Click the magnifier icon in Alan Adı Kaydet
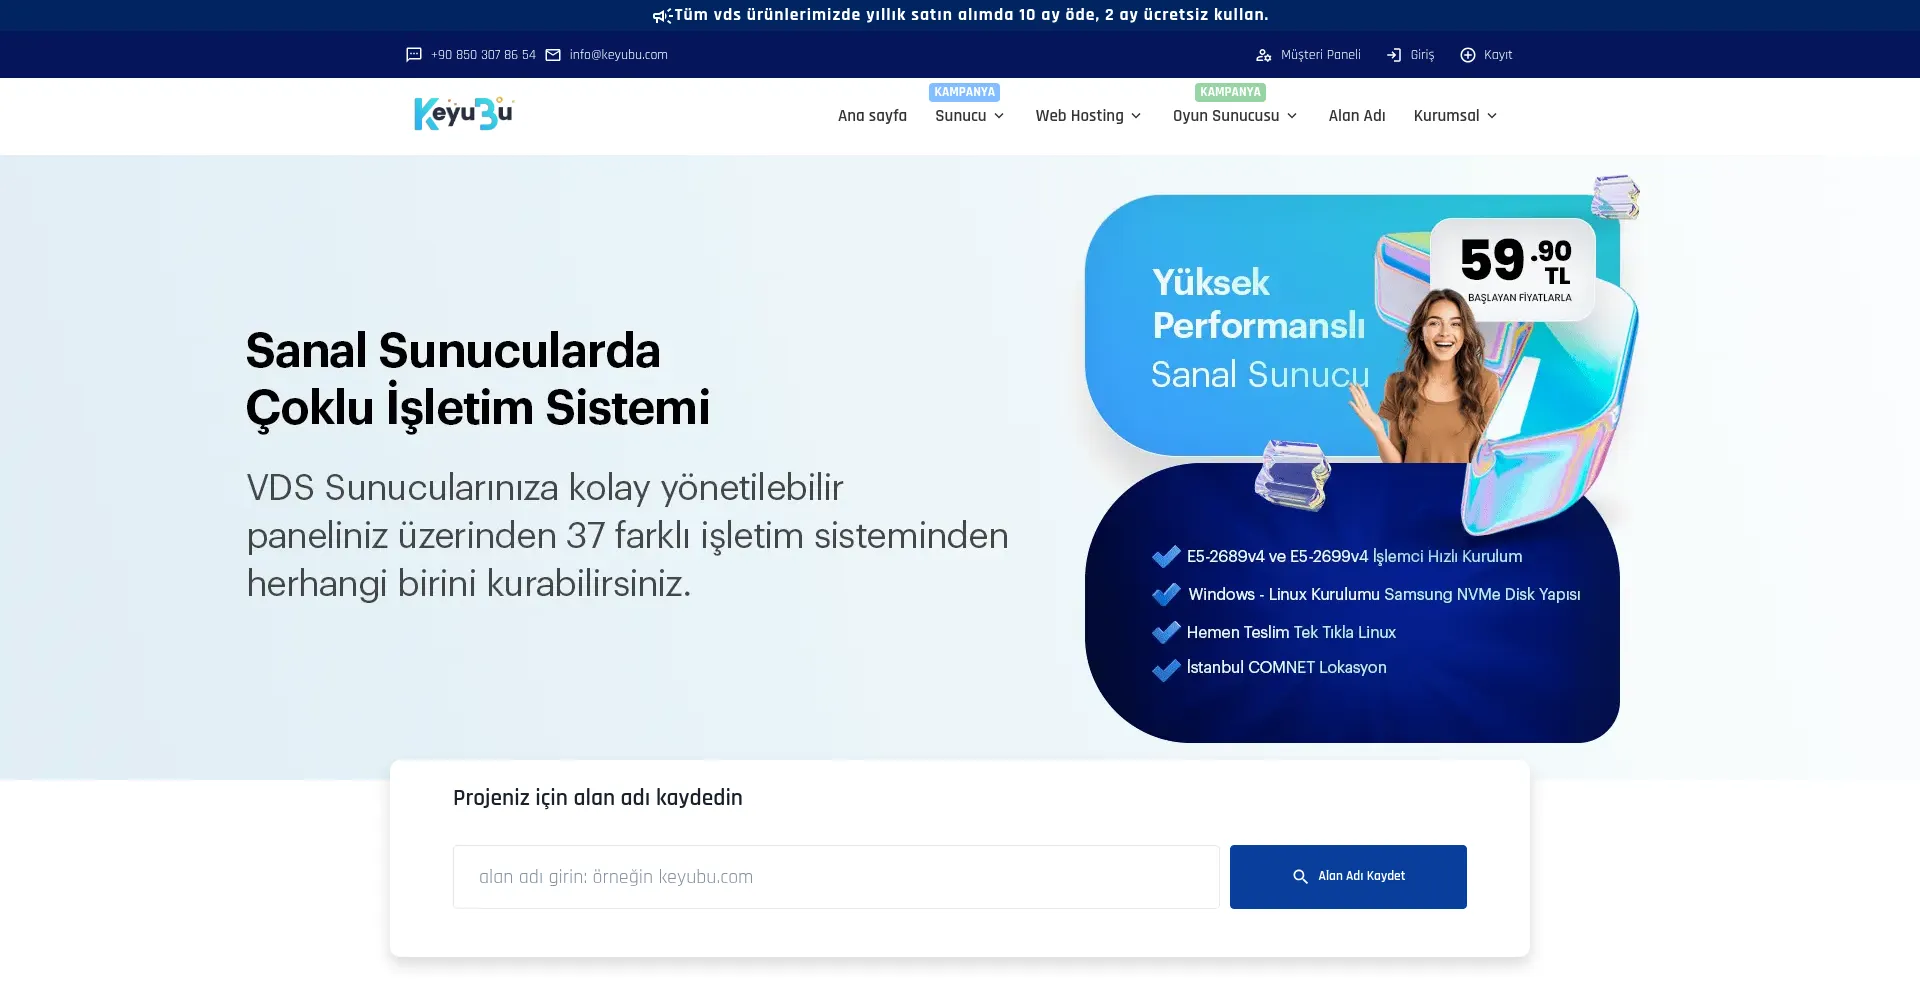The image size is (1920, 993). (x=1300, y=877)
